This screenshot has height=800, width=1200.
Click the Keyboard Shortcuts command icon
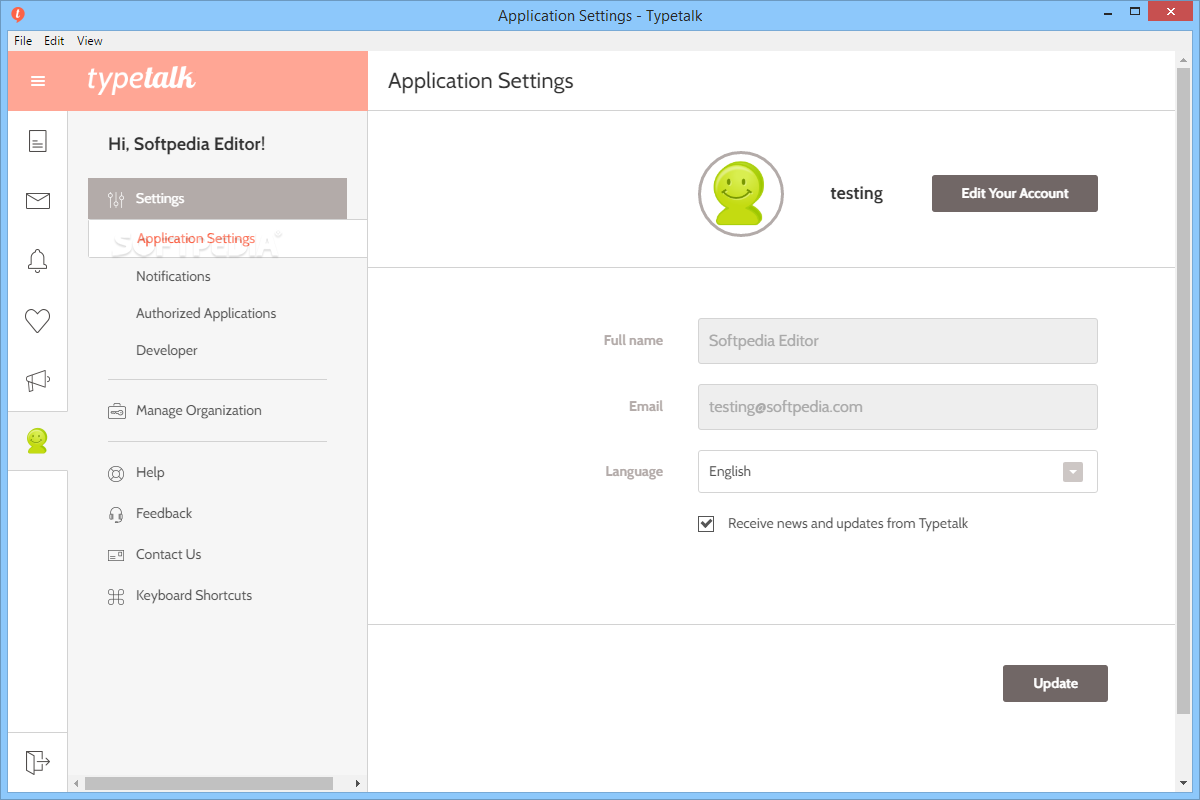(116, 596)
